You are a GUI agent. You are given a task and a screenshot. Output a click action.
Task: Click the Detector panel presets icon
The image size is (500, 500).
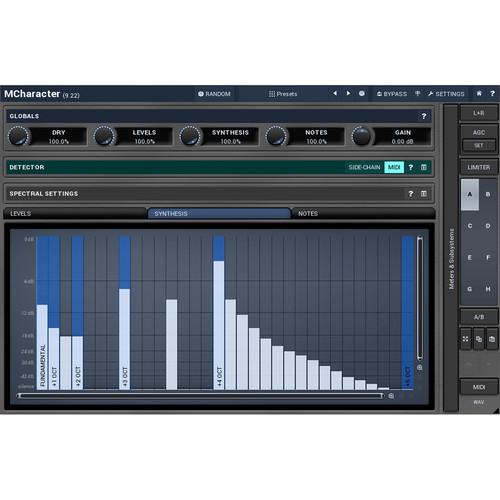(424, 167)
